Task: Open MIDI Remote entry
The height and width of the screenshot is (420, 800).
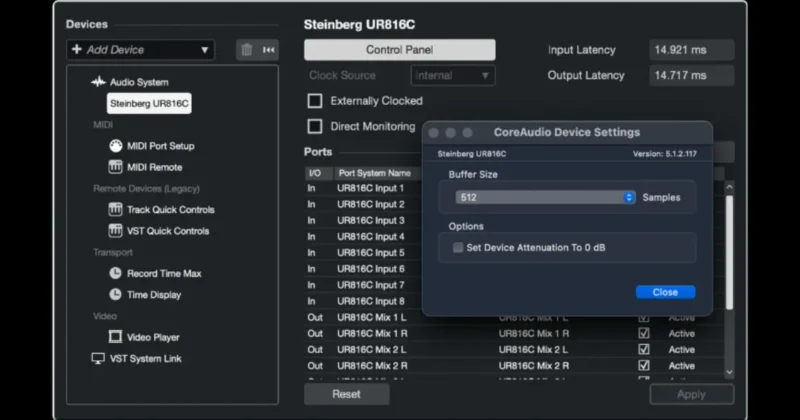Action: [155, 167]
